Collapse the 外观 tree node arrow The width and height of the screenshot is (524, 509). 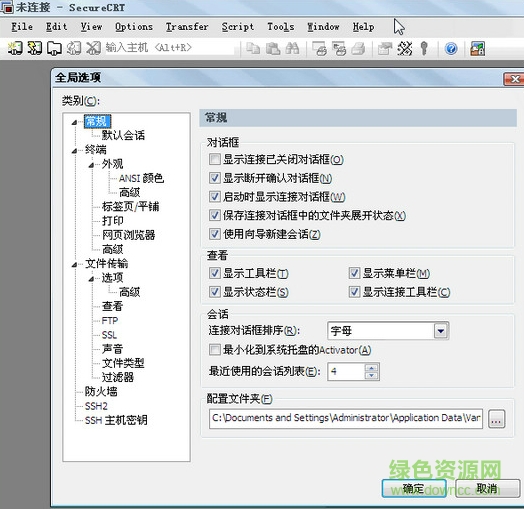pyautogui.click(x=91, y=165)
